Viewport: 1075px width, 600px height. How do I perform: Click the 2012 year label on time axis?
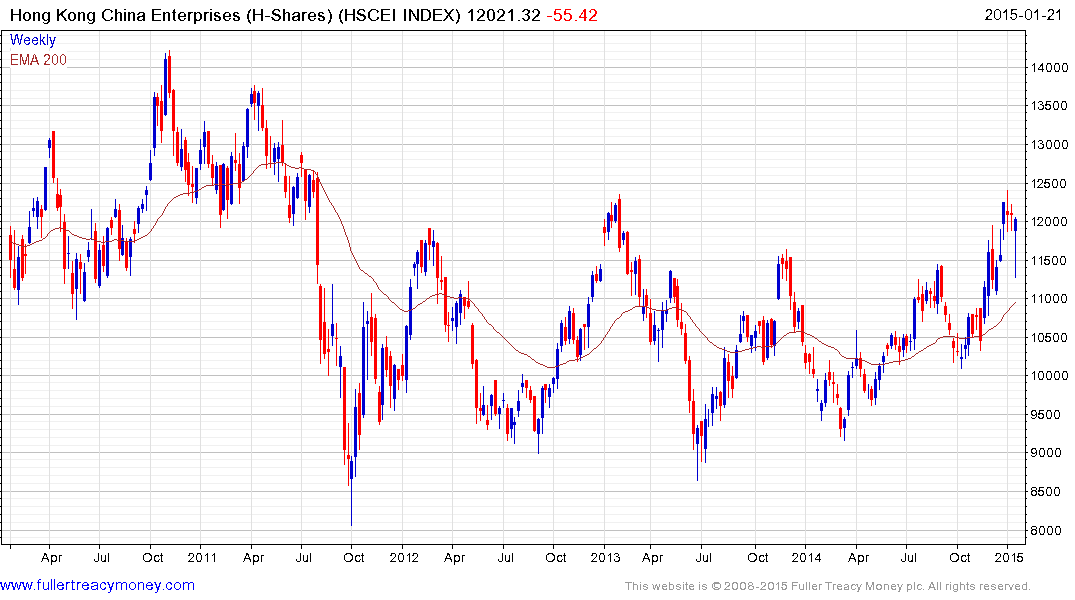click(404, 557)
